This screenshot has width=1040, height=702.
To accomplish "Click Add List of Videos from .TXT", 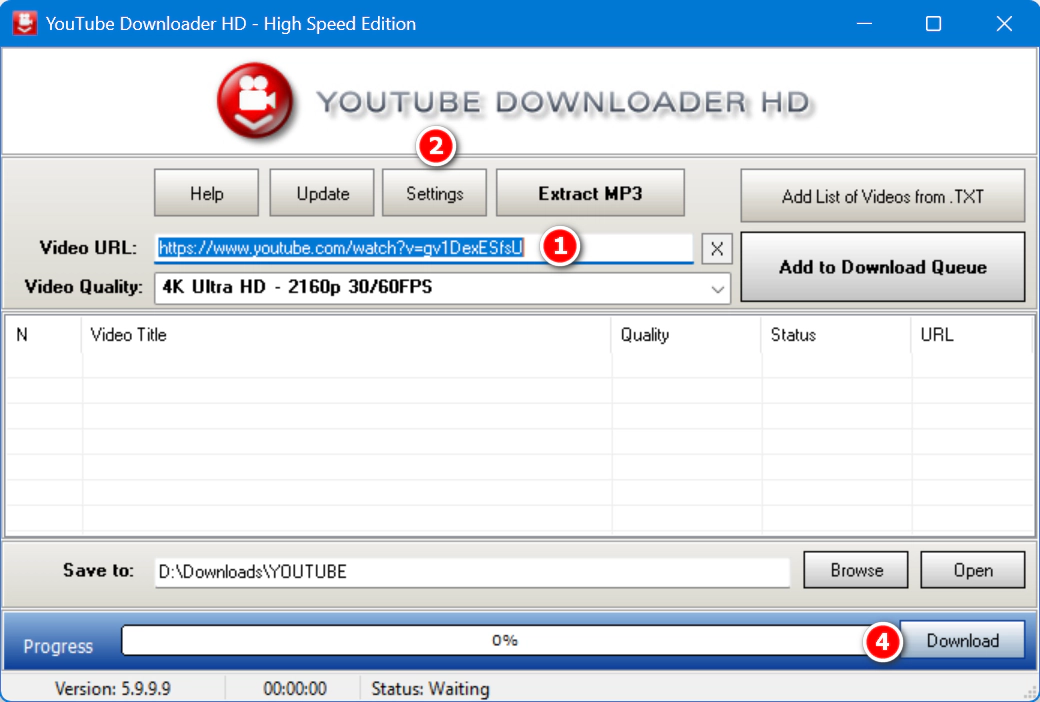I will click(x=882, y=196).
